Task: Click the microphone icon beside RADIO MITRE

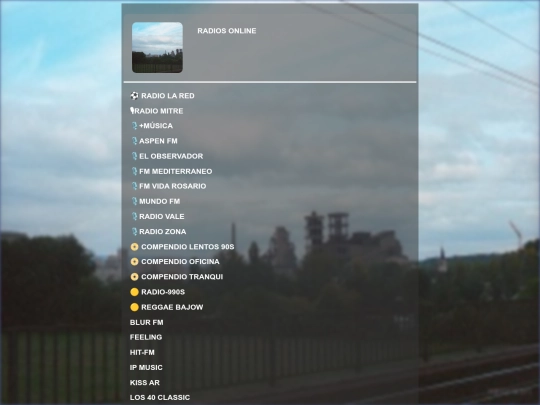Action: (132, 111)
